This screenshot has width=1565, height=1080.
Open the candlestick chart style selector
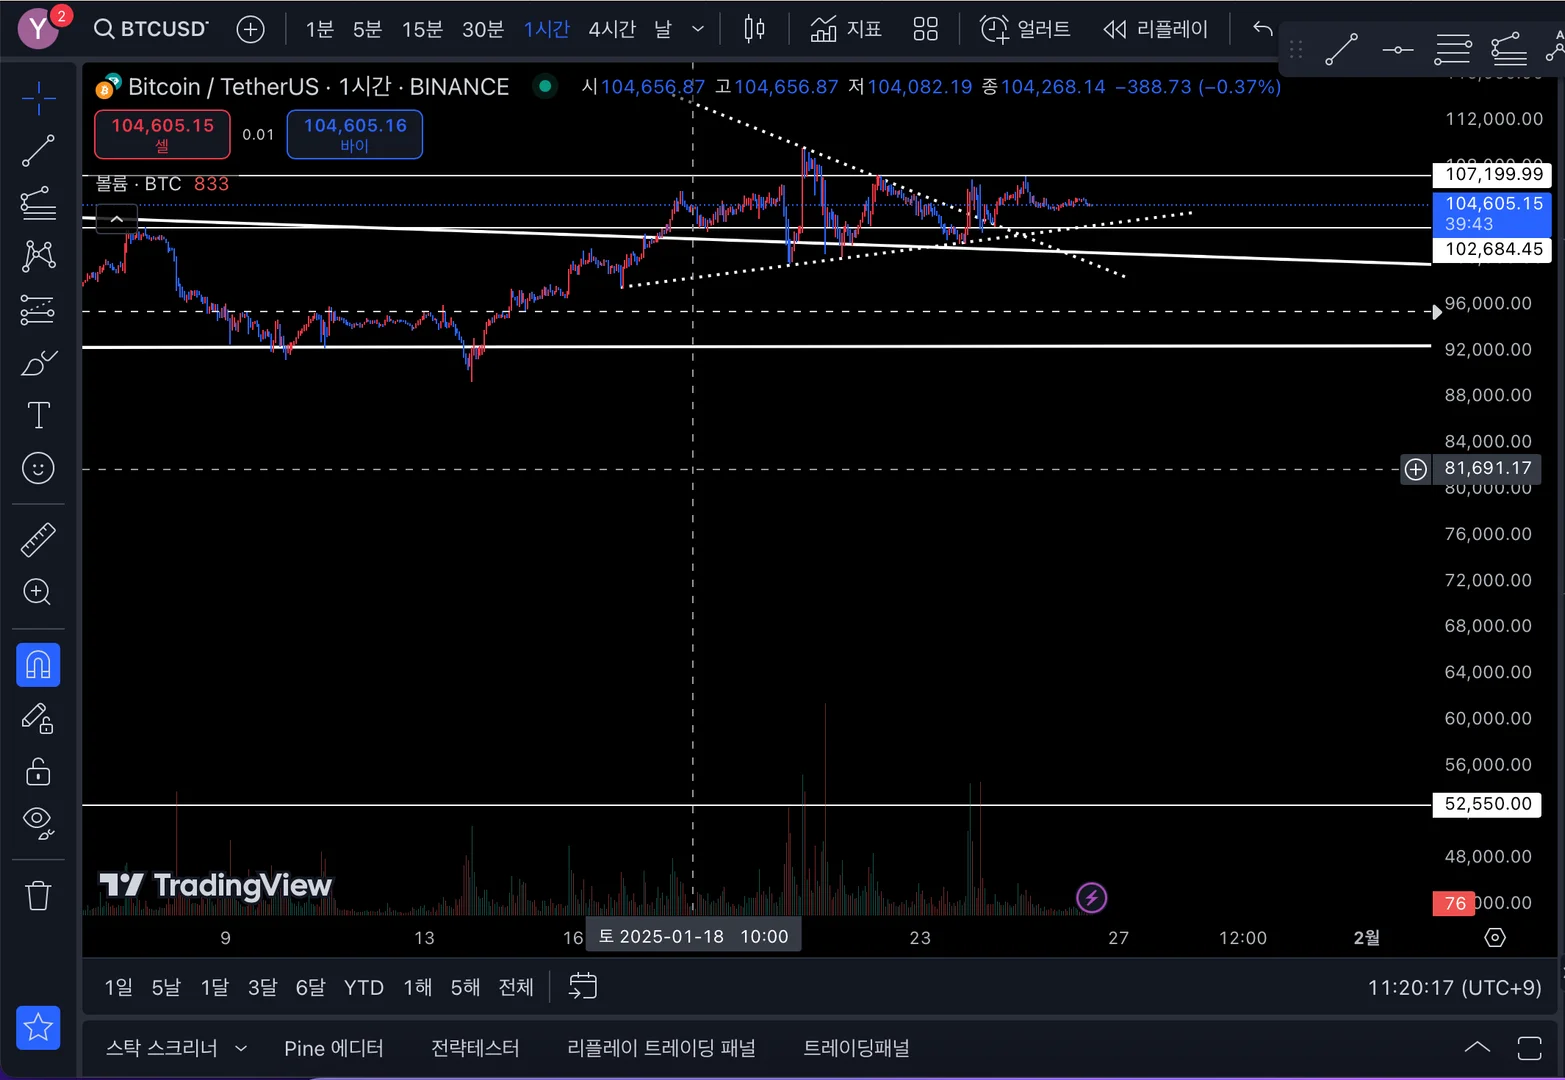tap(755, 29)
